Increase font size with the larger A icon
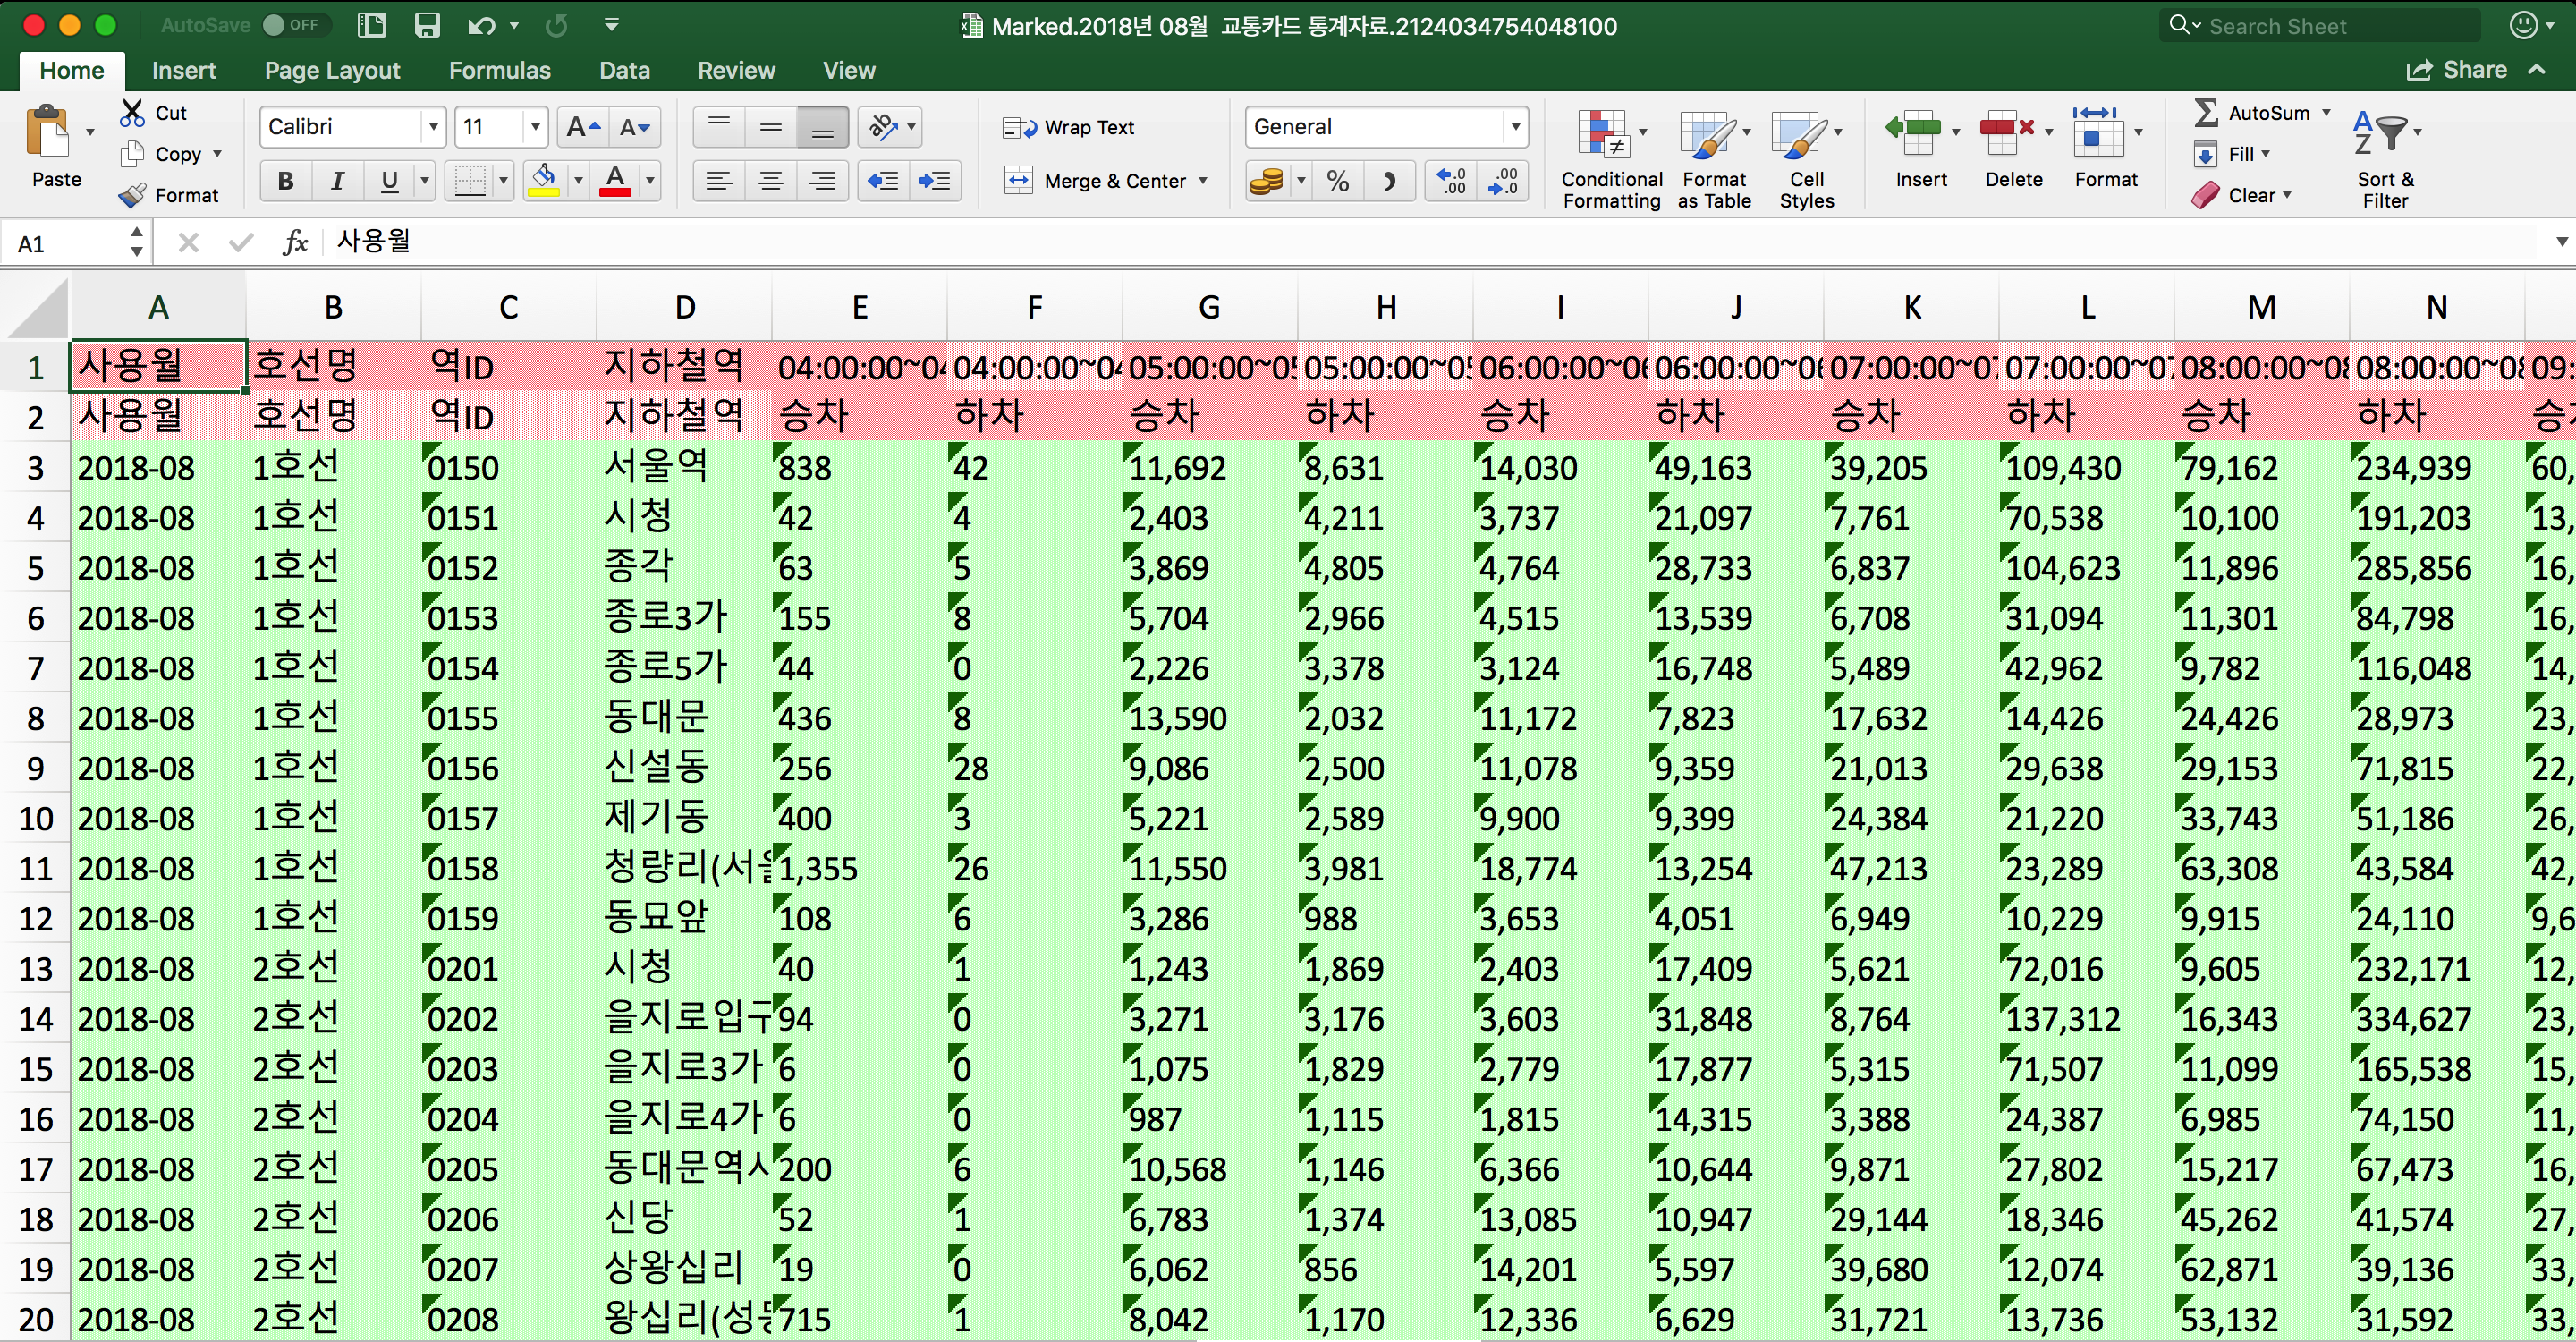This screenshot has width=2576, height=1342. tap(581, 127)
